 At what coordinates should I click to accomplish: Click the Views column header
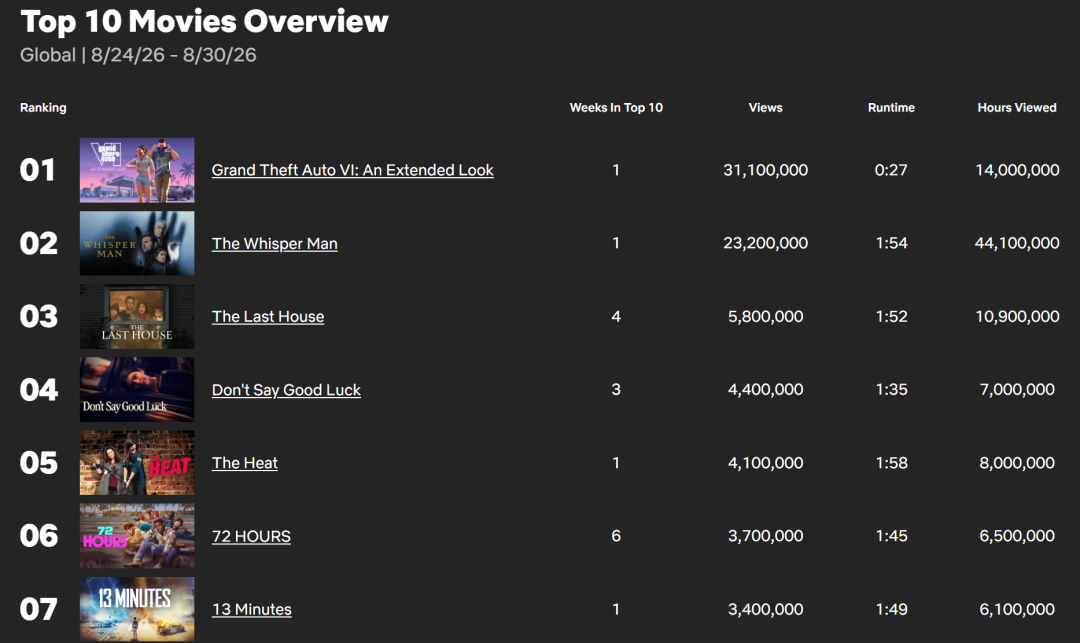tap(765, 107)
